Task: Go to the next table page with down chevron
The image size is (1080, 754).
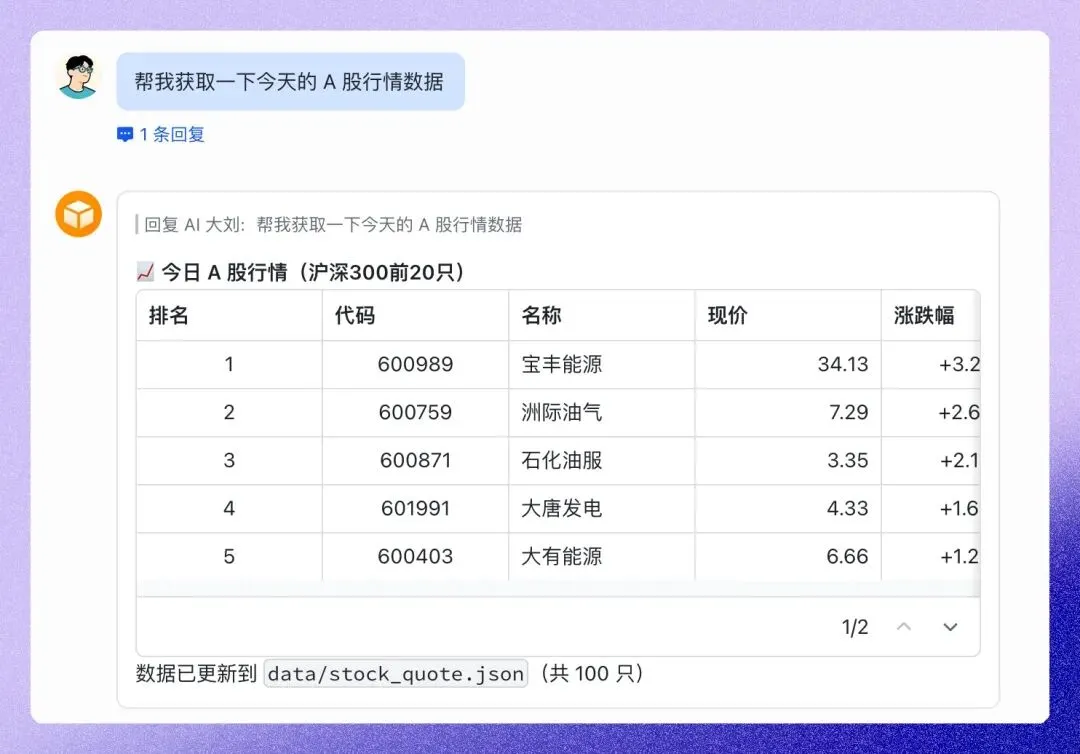Action: click(x=950, y=627)
